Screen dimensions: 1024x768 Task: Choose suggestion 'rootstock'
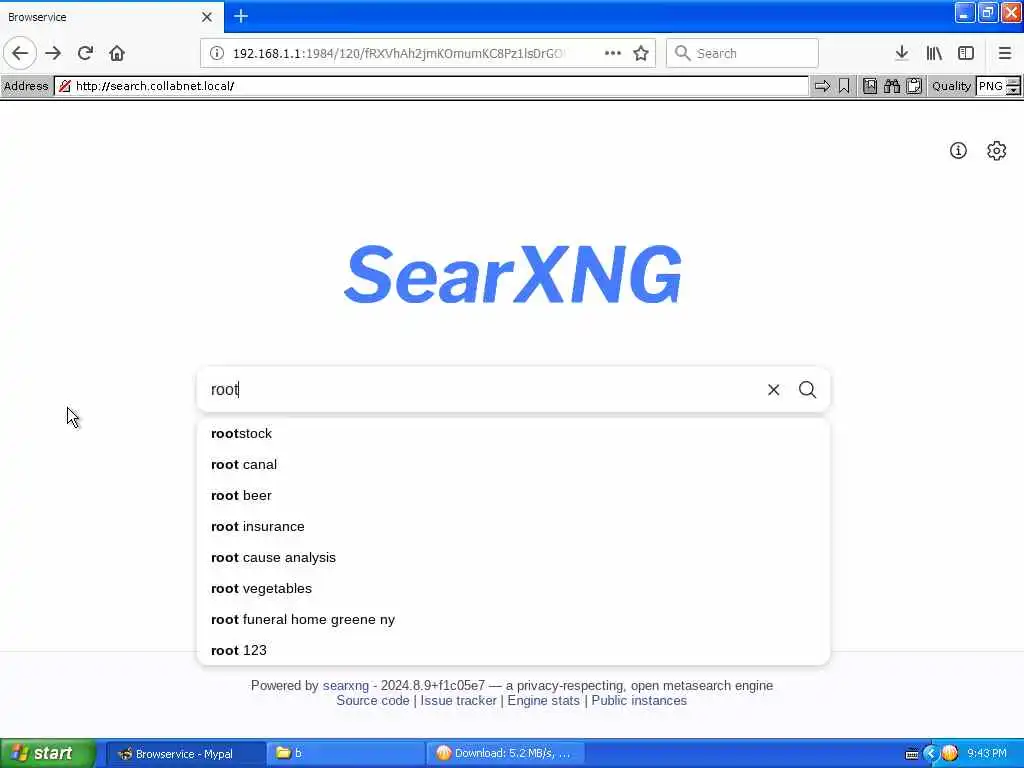click(x=513, y=434)
